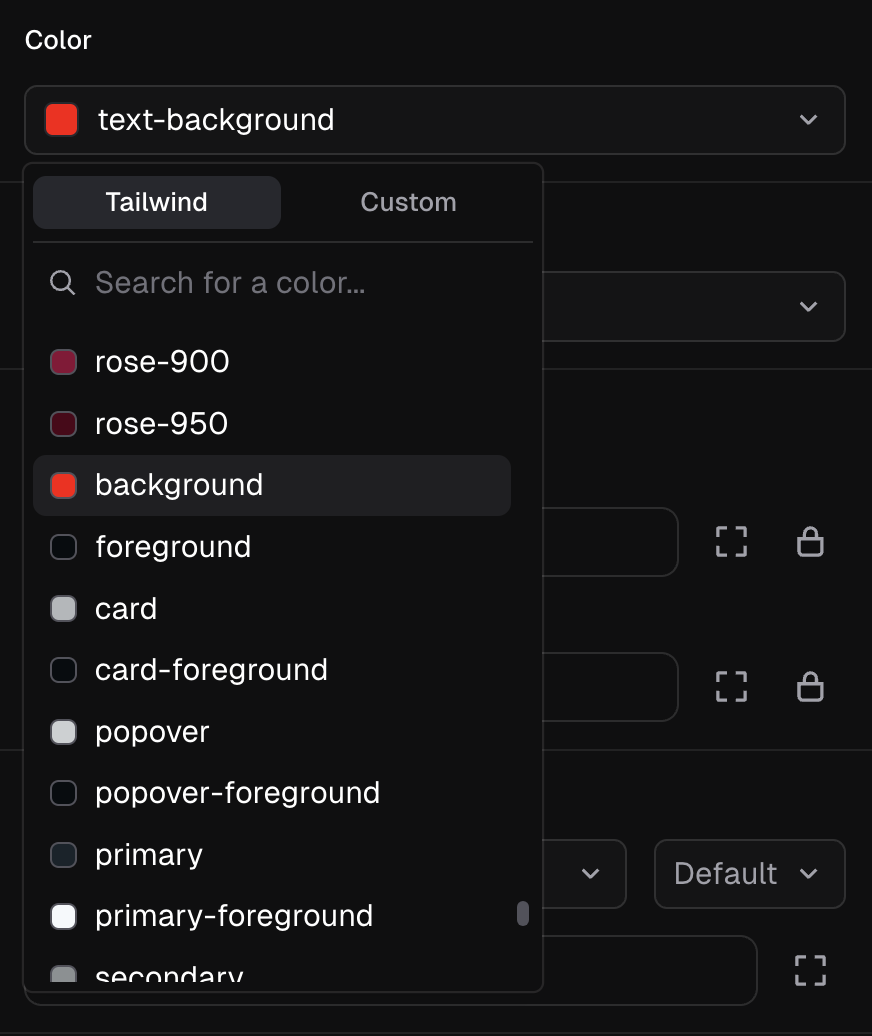
Task: Click the lower padlock icon
Action: 810,687
